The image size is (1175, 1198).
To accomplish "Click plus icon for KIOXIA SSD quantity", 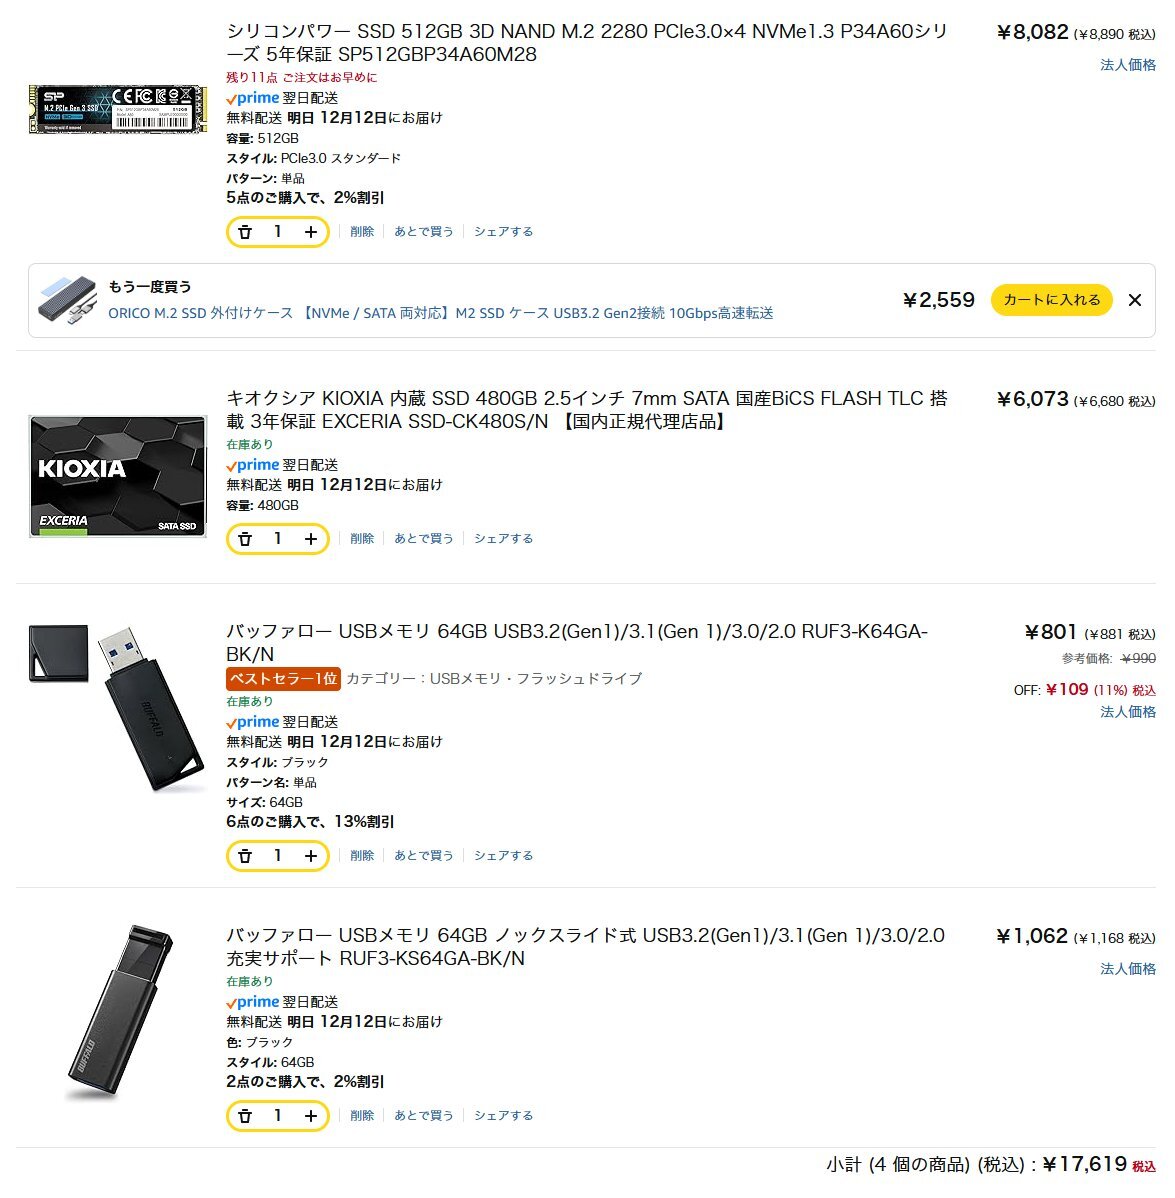I will click(311, 539).
